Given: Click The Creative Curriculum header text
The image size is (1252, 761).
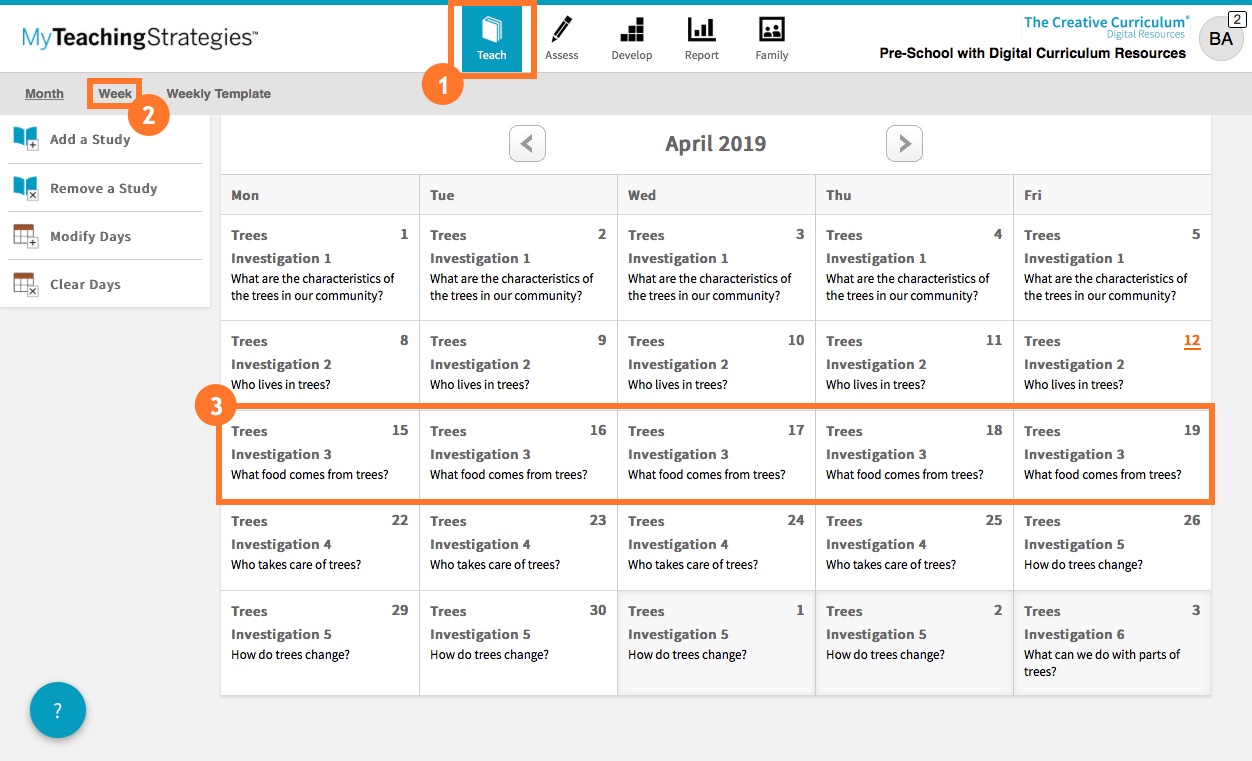Looking at the screenshot, I should [1106, 21].
